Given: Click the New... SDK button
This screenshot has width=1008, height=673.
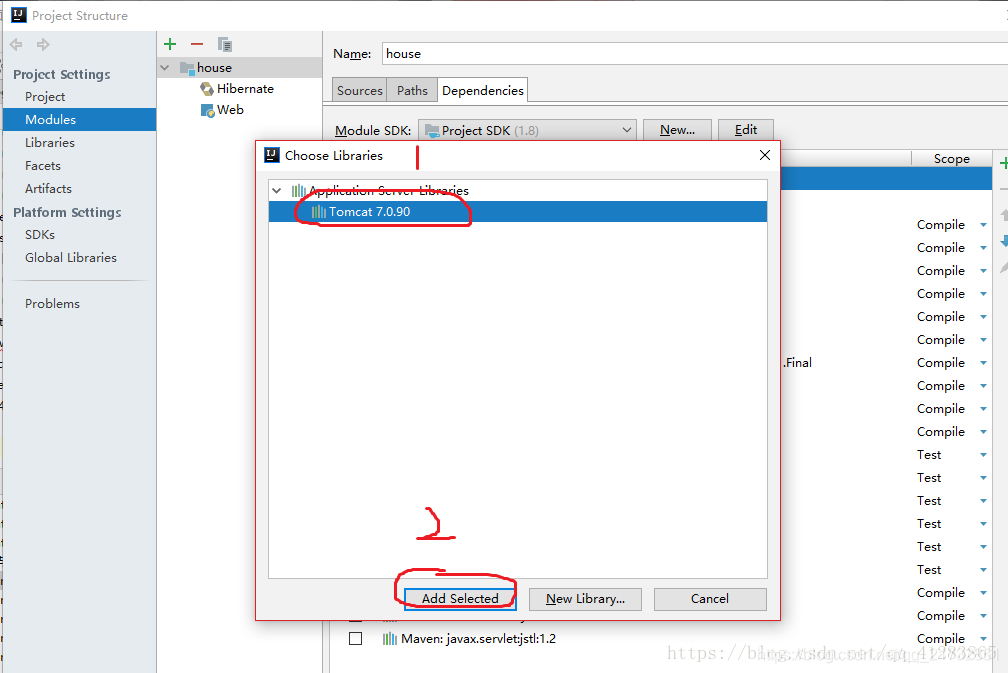Looking at the screenshot, I should [x=677, y=130].
